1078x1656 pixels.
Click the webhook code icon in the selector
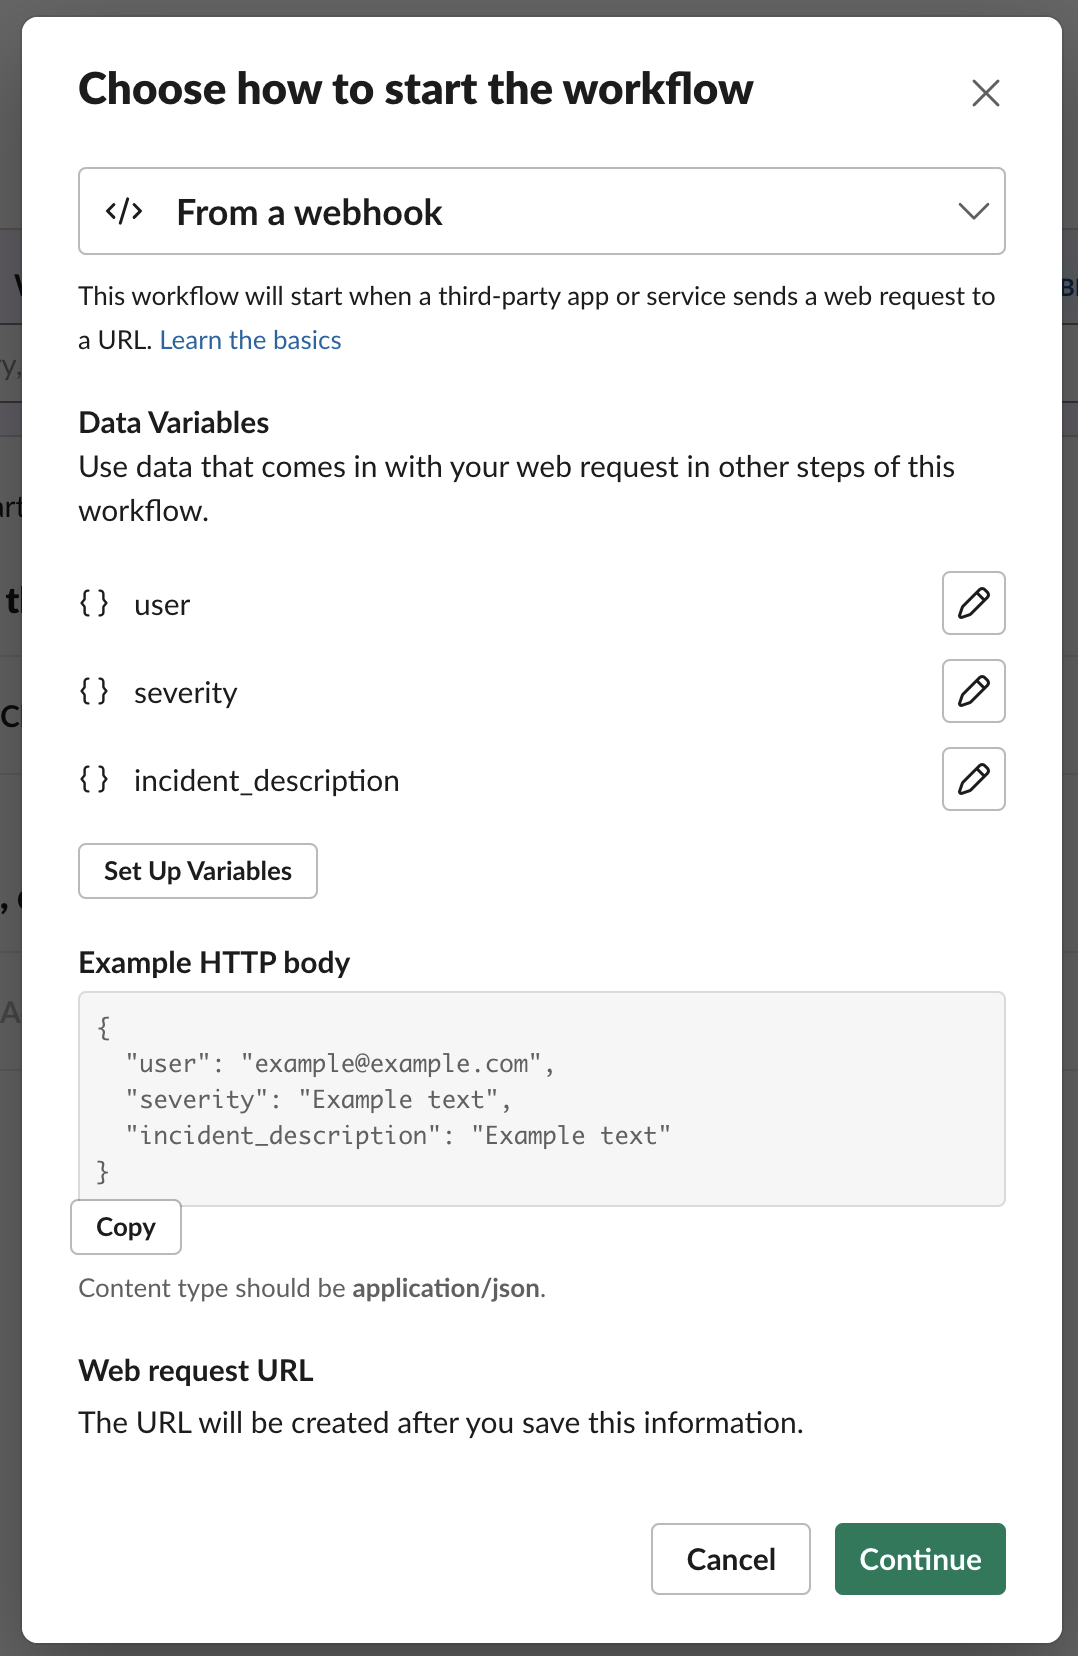coord(125,212)
